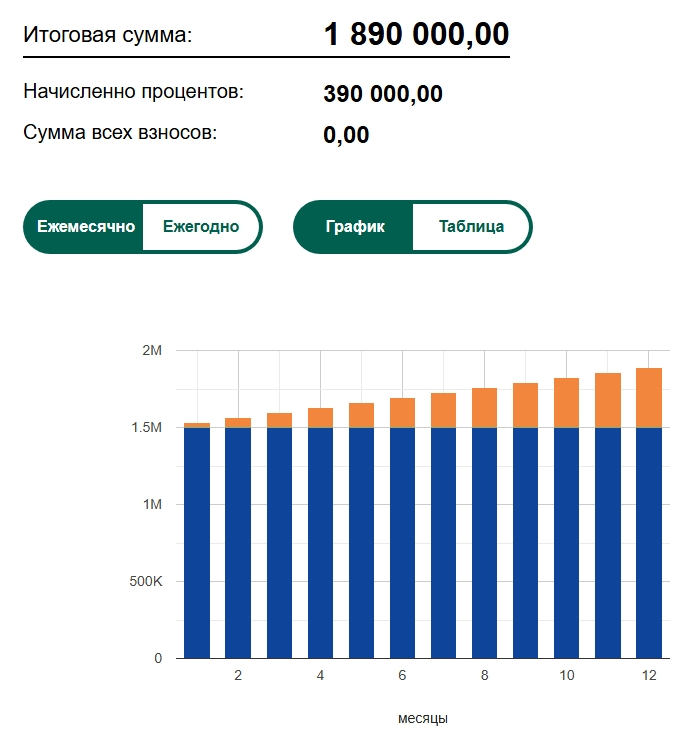Image resolution: width=684 pixels, height=741 pixels.
Task: Click the blue segment of month 12 bar
Action: [x=649, y=543]
